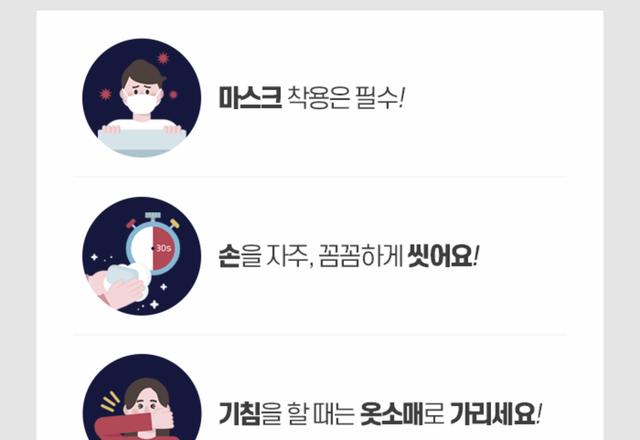This screenshot has width=640, height=440.
Task: Click the hand washing stopwatch illustration
Action: pos(142,256)
